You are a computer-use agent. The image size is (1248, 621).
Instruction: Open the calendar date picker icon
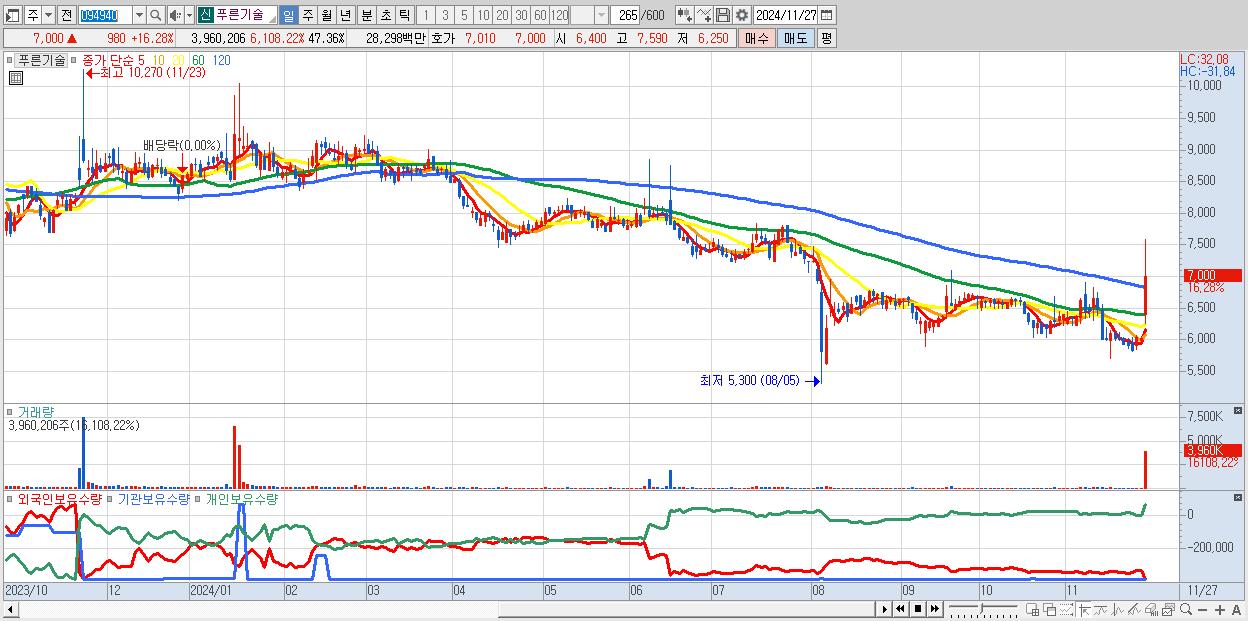pos(827,15)
